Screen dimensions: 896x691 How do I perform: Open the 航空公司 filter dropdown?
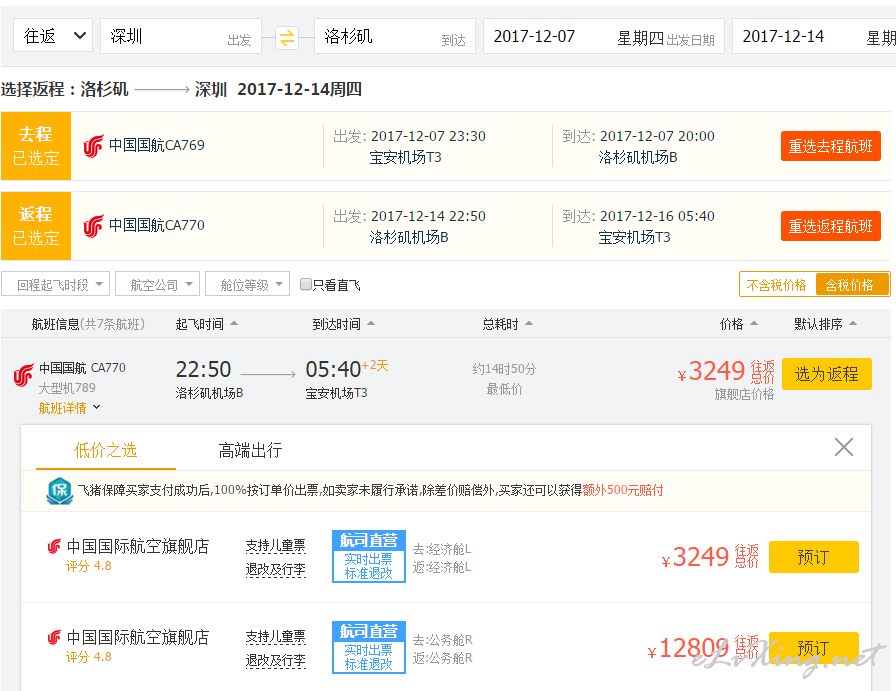[x=157, y=284]
